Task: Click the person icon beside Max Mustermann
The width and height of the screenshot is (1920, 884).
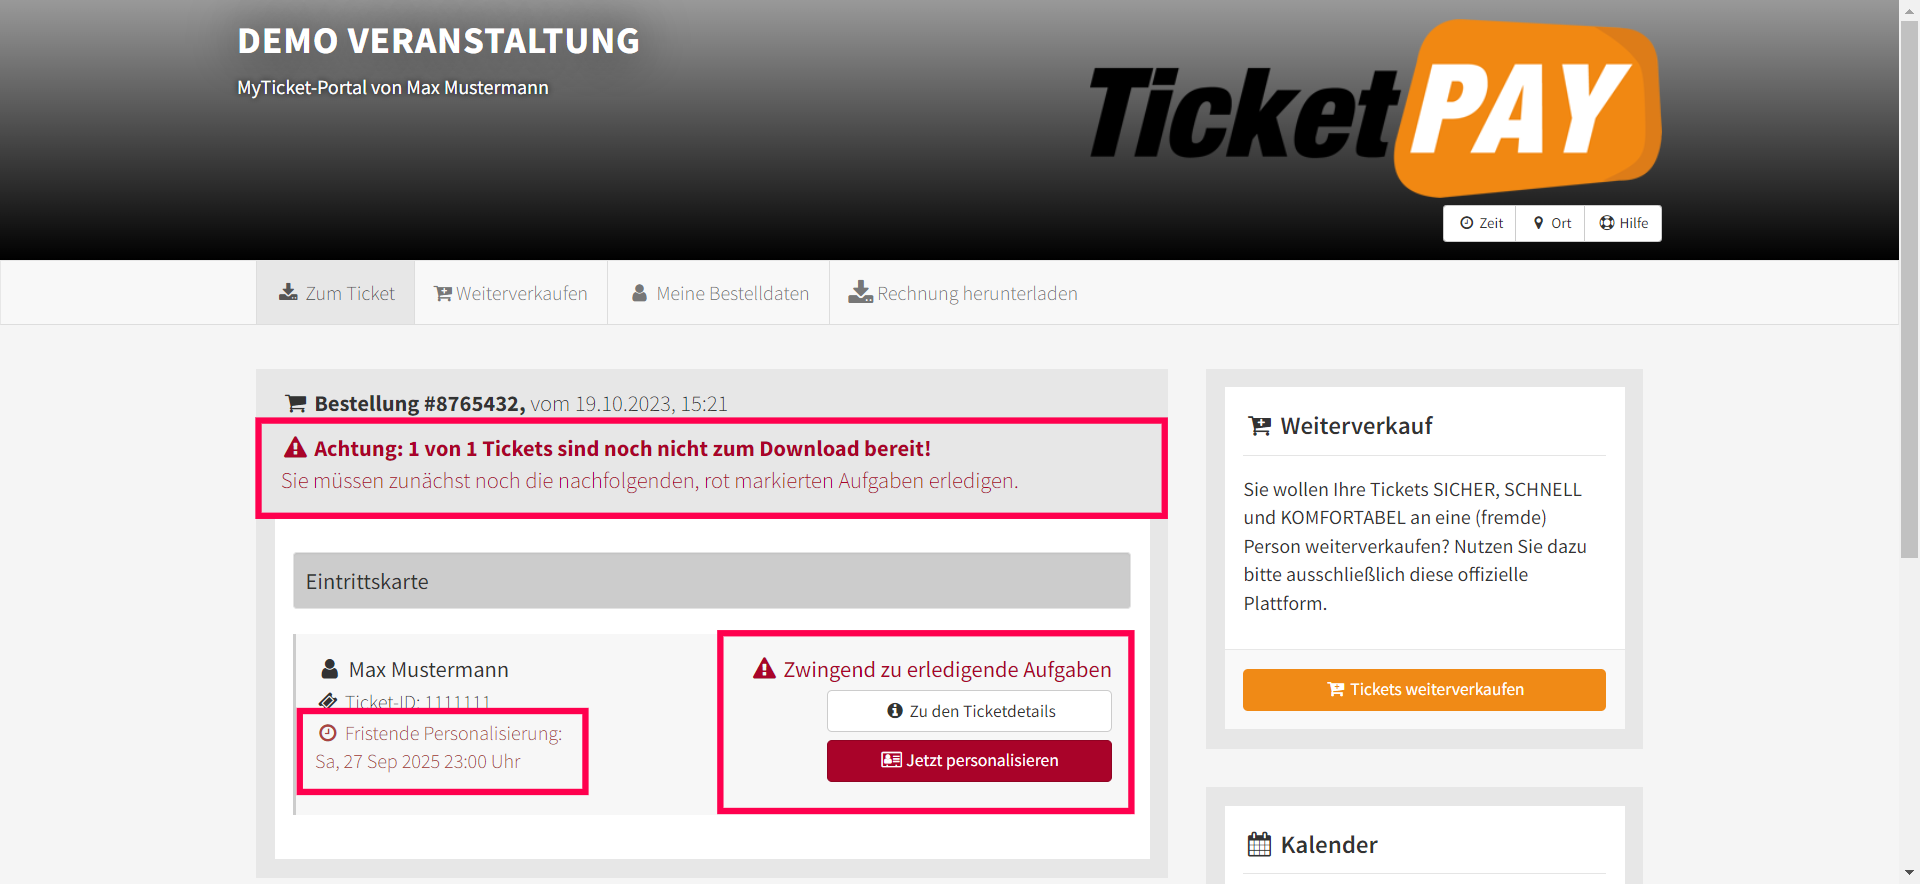Action: pos(329,669)
